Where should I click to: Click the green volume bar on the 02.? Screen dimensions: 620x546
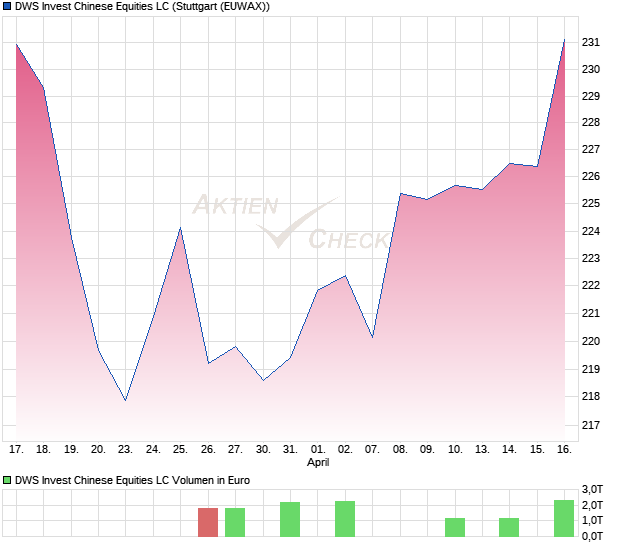(x=345, y=519)
